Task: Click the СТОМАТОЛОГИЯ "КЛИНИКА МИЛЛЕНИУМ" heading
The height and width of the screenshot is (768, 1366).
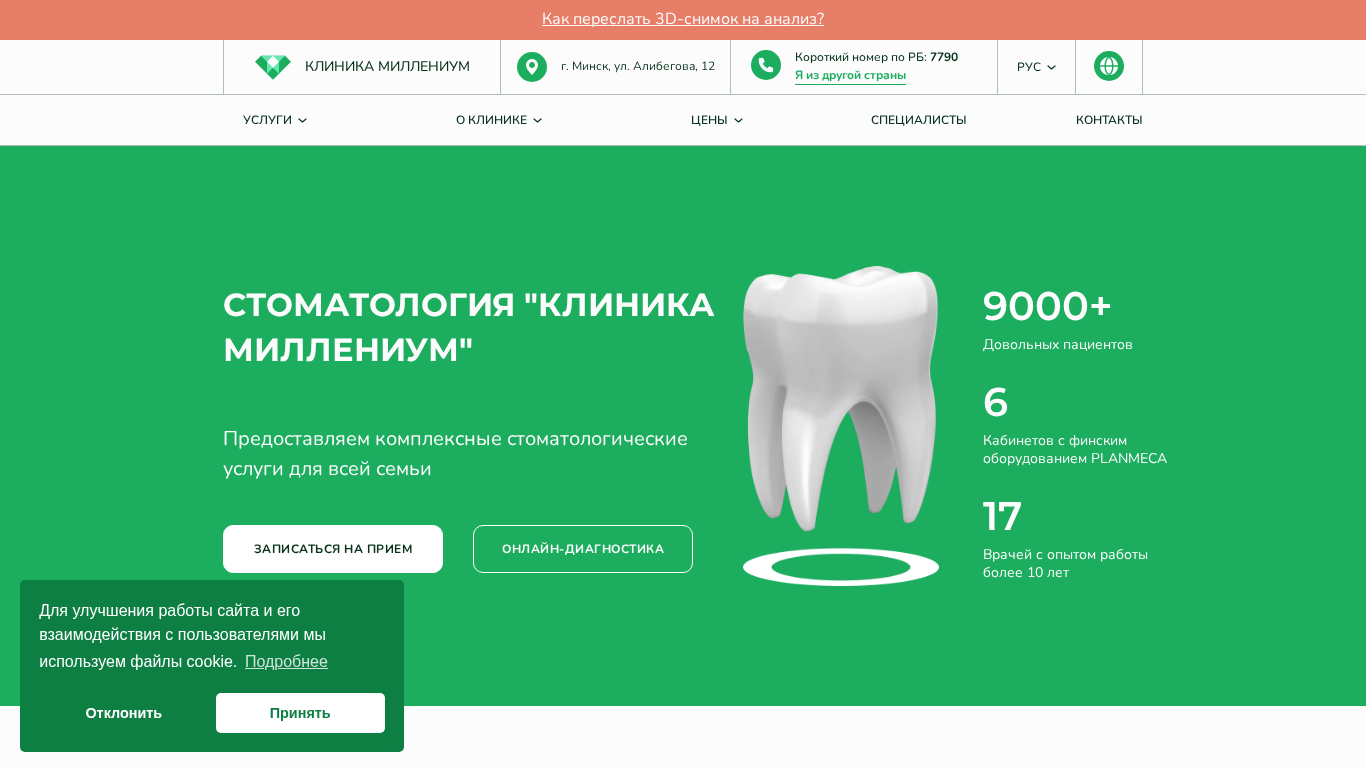Action: point(469,327)
